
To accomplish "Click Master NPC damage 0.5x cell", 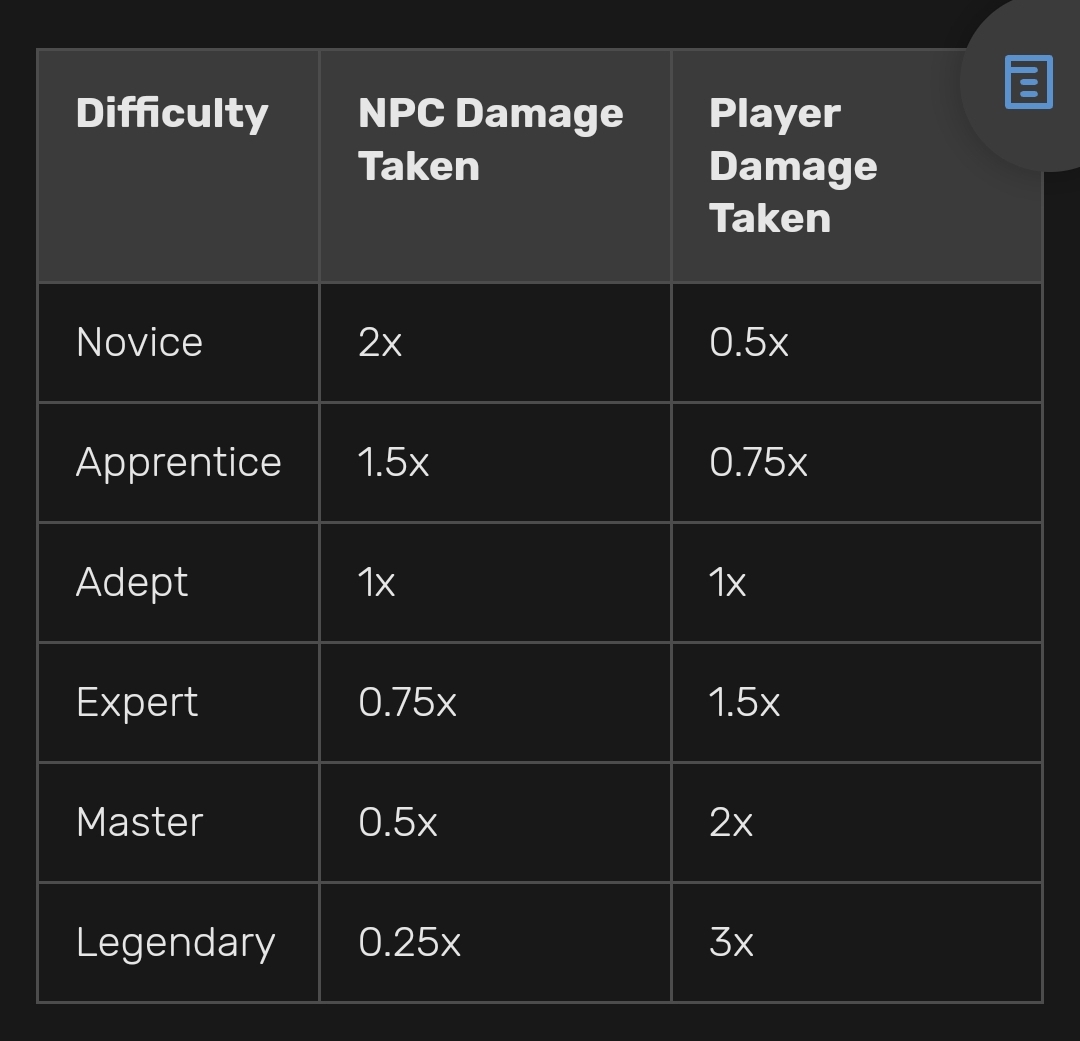I will point(495,822).
